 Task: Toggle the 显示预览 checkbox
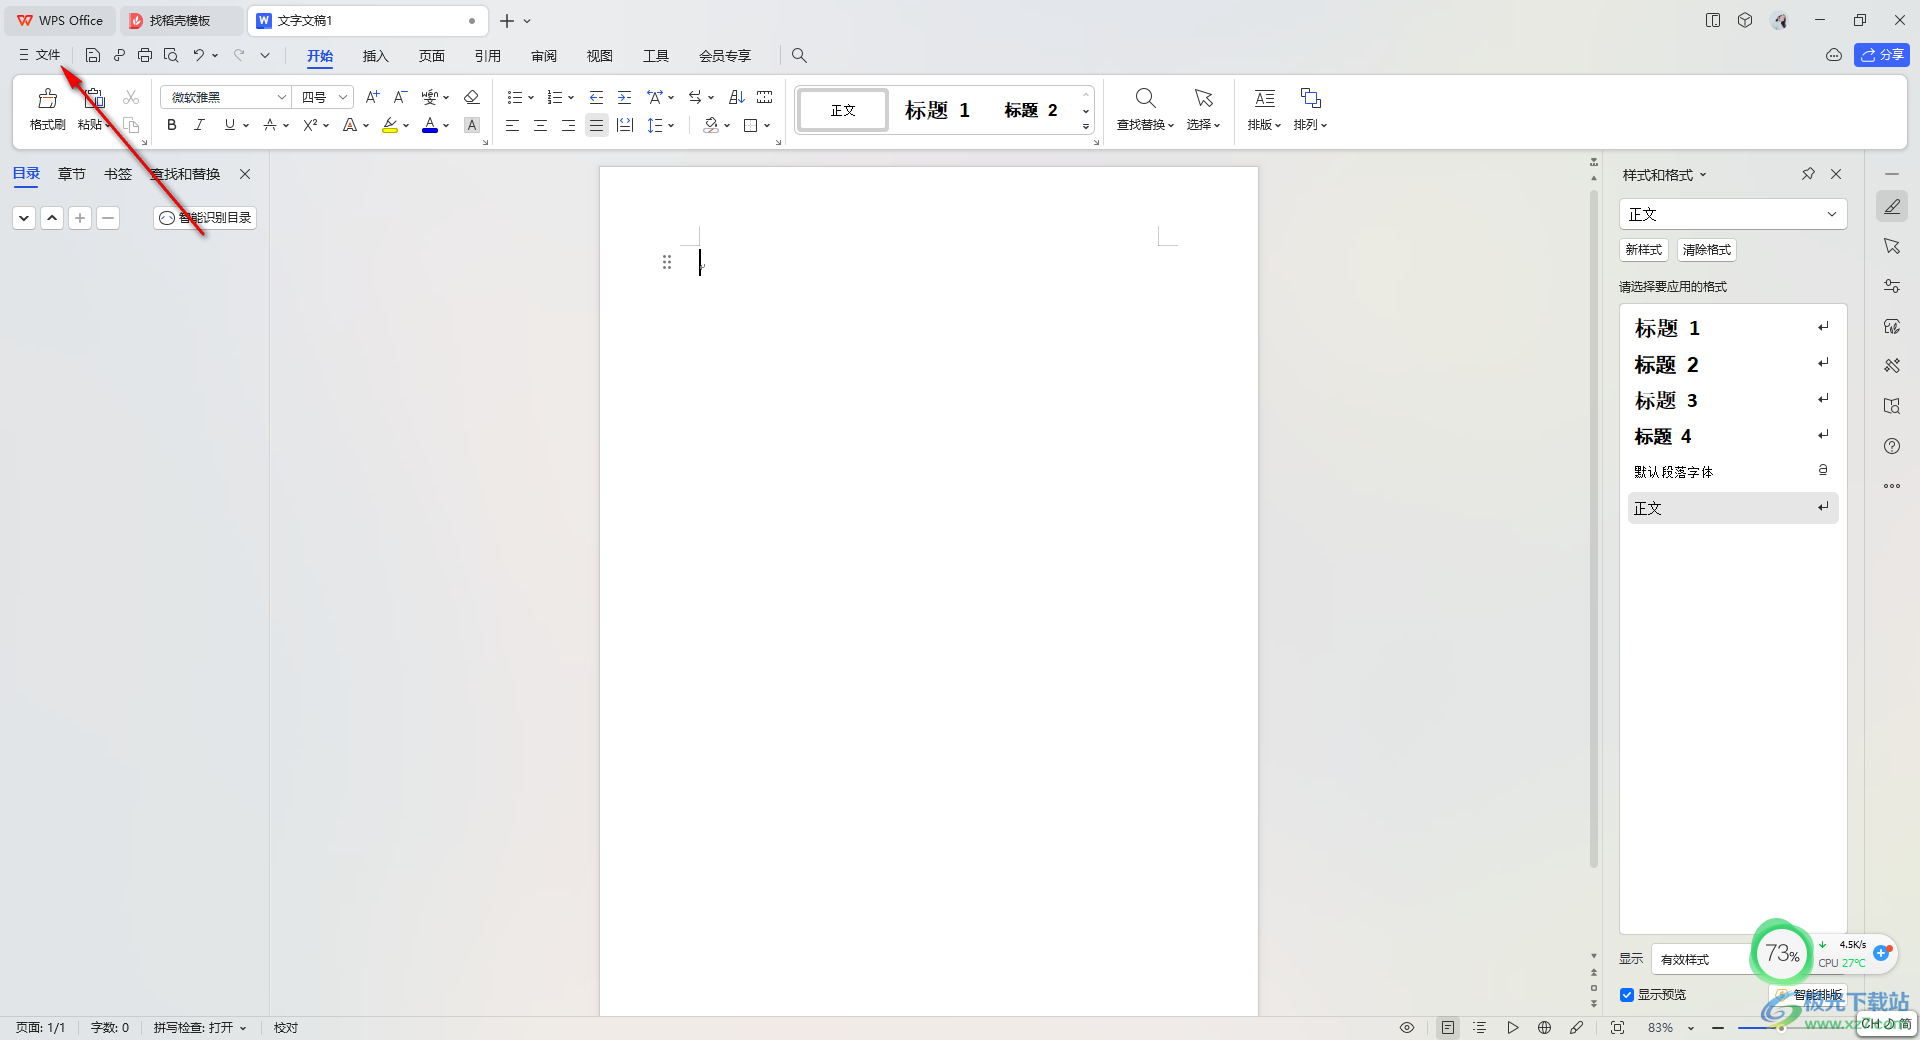(1626, 995)
